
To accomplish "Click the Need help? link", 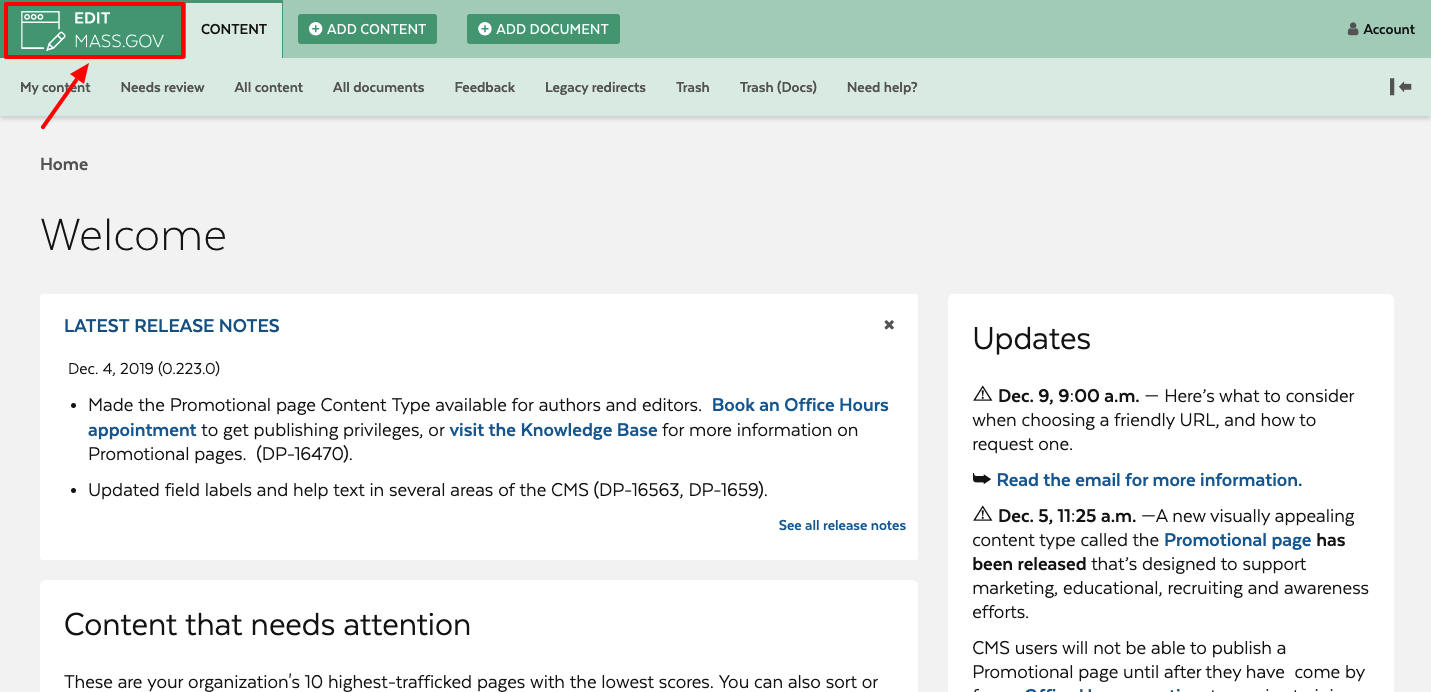I will coord(882,87).
